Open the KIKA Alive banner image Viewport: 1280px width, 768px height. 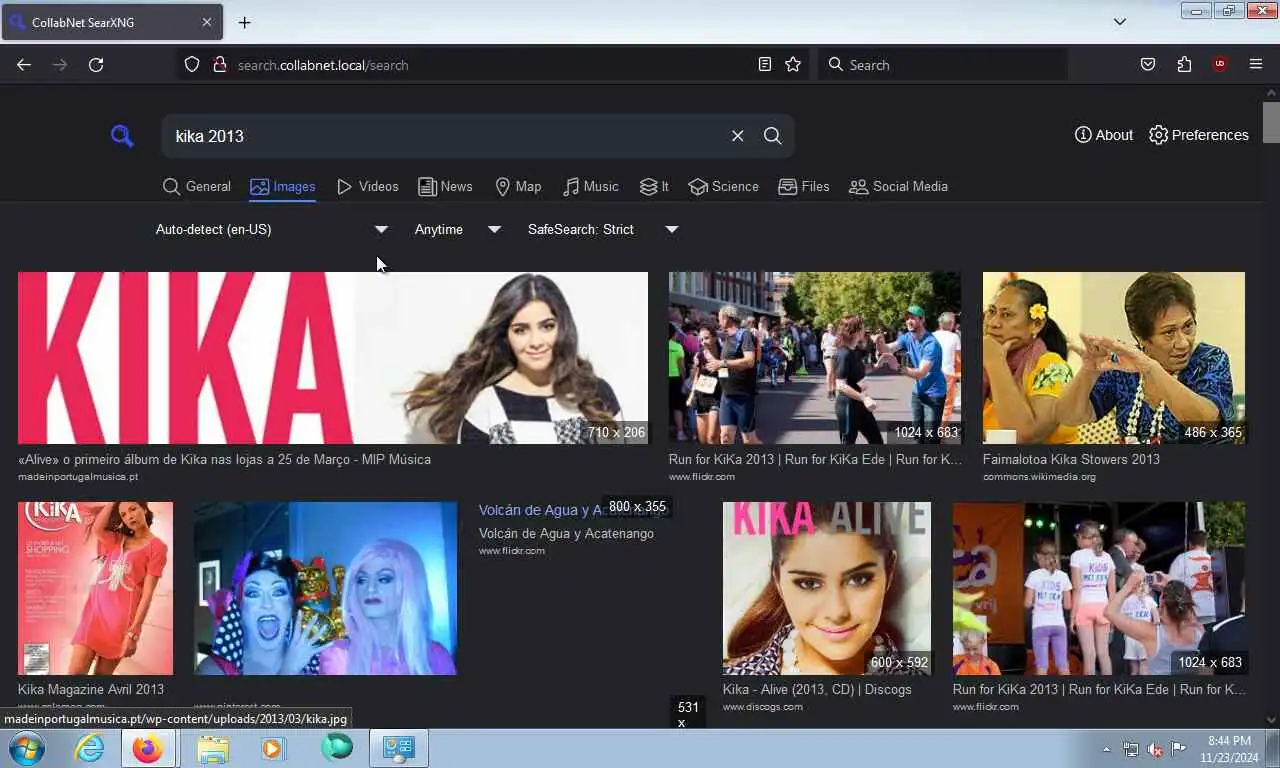[x=333, y=358]
